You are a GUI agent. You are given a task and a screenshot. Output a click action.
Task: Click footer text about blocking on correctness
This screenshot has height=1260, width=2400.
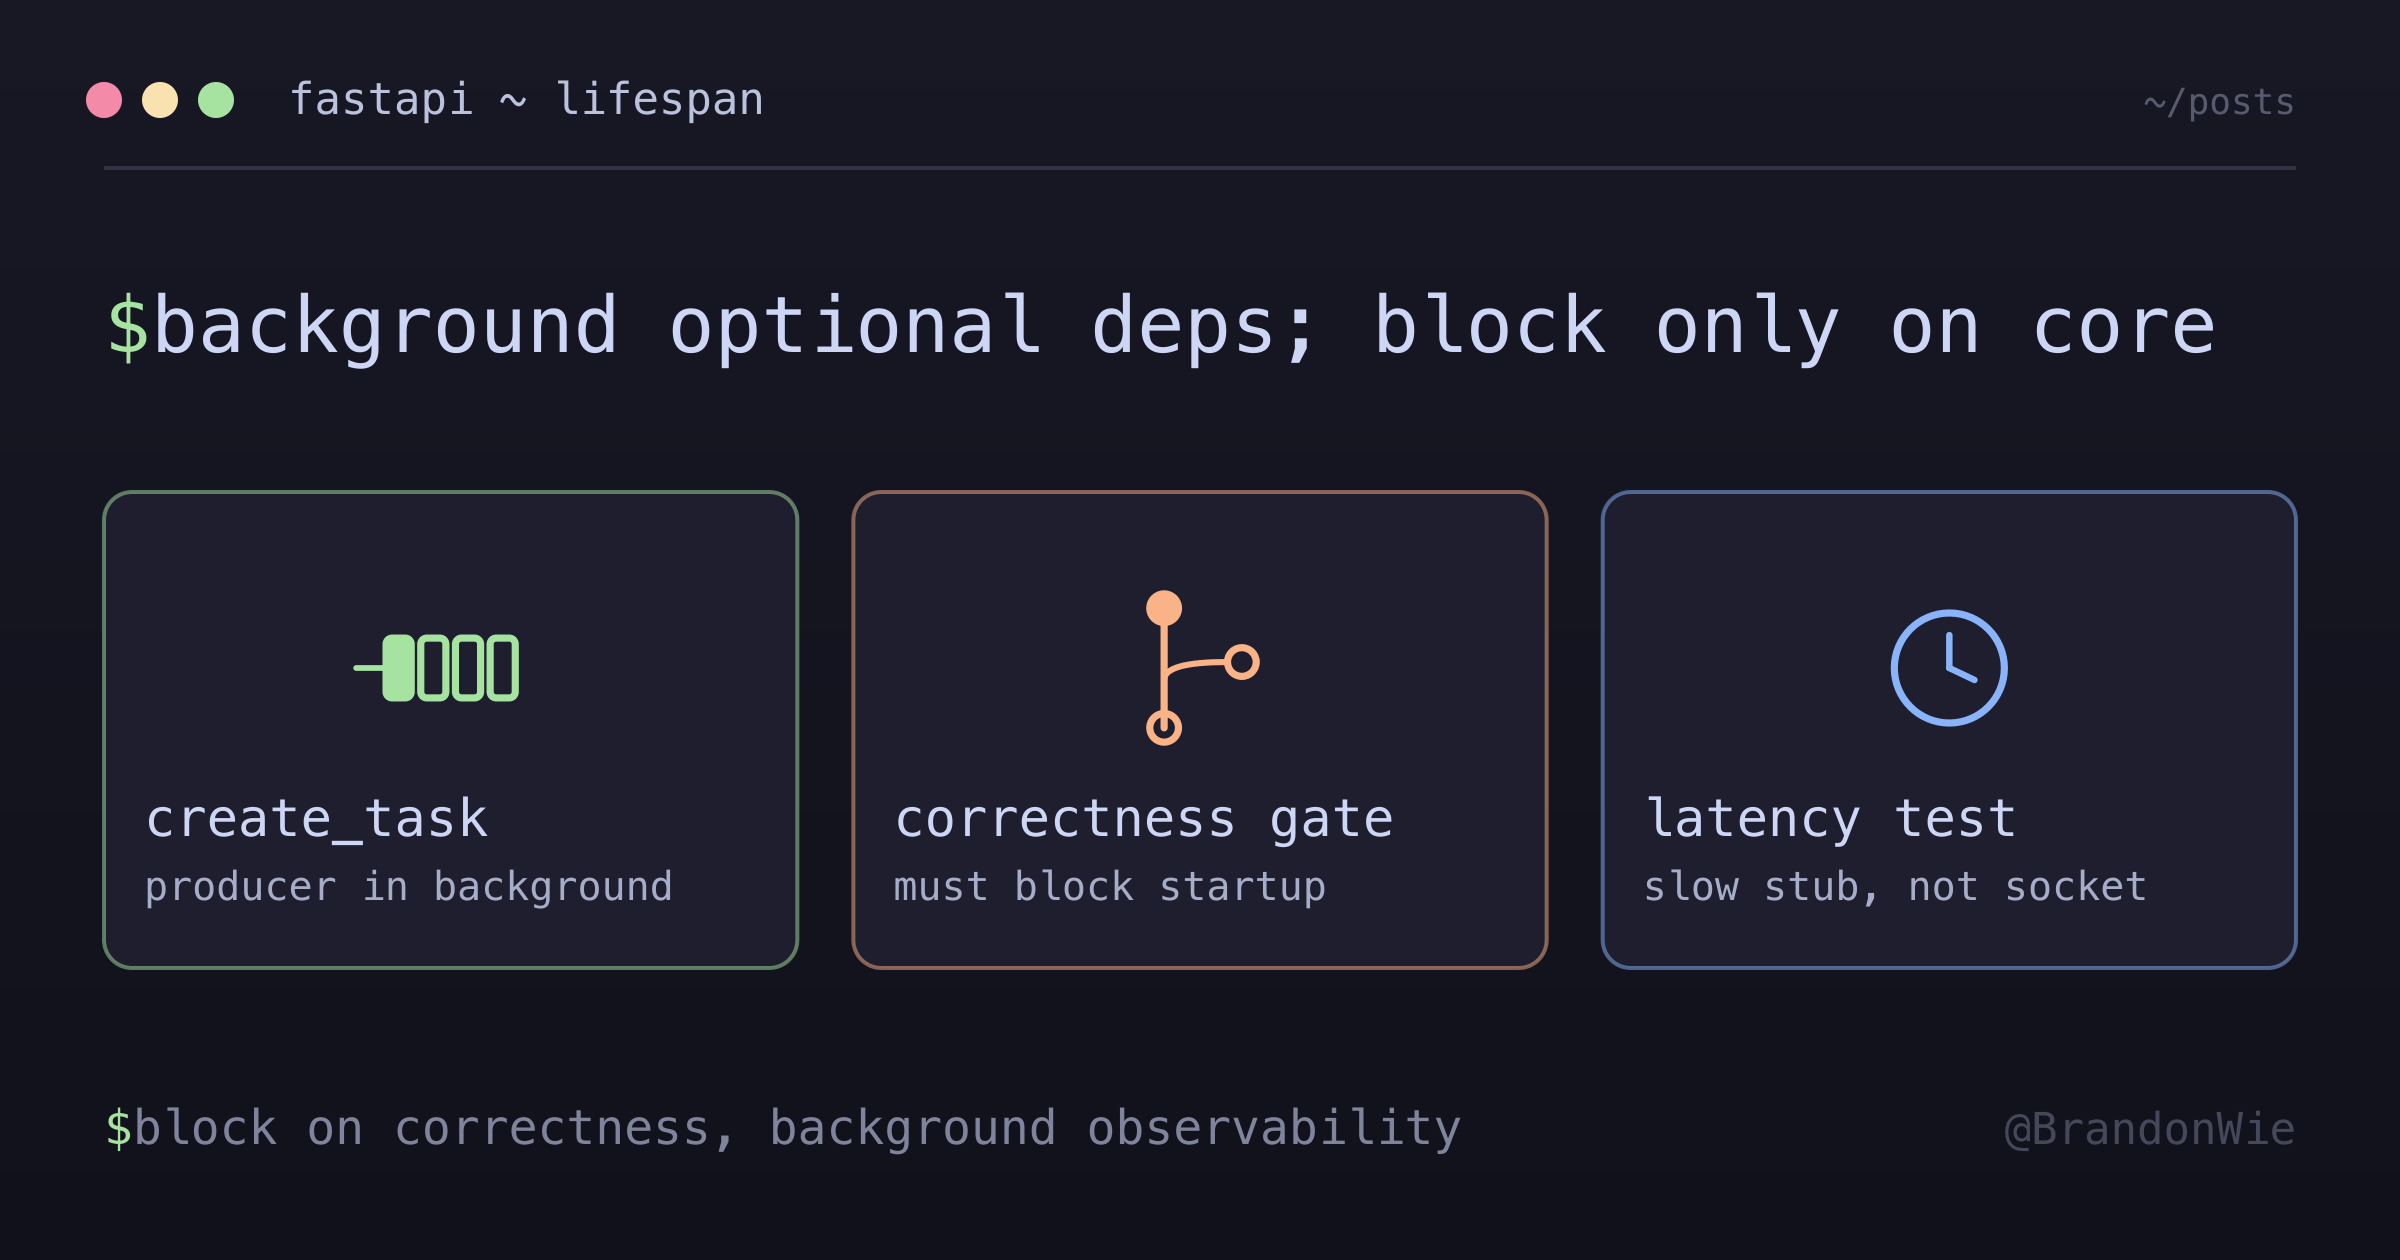pyautogui.click(x=797, y=1128)
